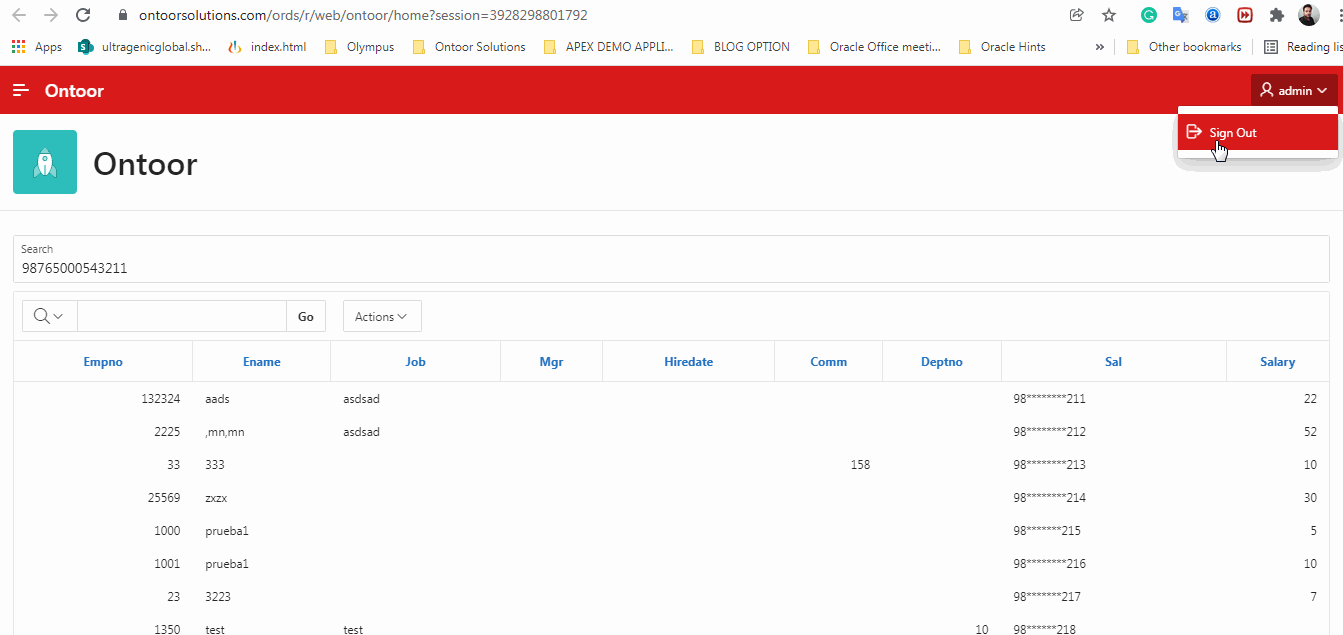
Task: Open the Ontoor navigation hamburger menu
Action: 21,90
